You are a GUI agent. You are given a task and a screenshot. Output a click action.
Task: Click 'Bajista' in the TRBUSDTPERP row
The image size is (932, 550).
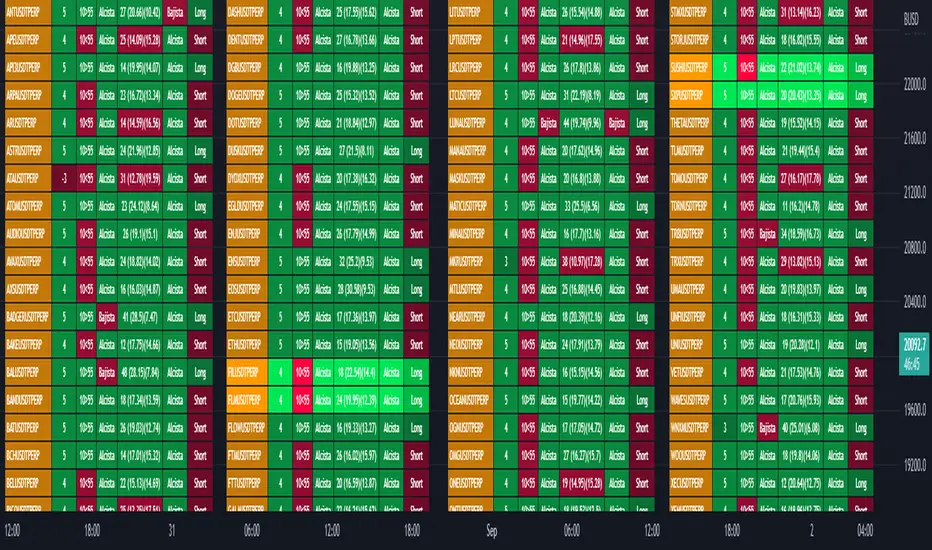tap(767, 234)
